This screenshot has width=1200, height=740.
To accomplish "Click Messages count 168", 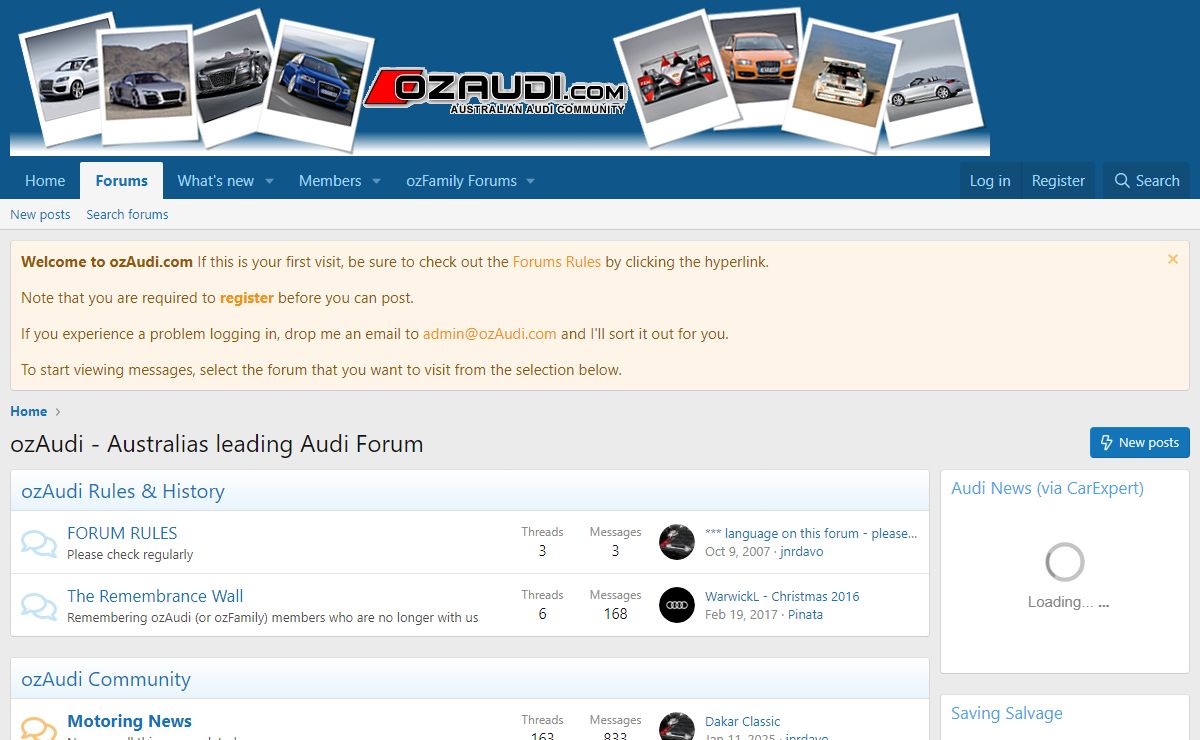I will (x=615, y=614).
